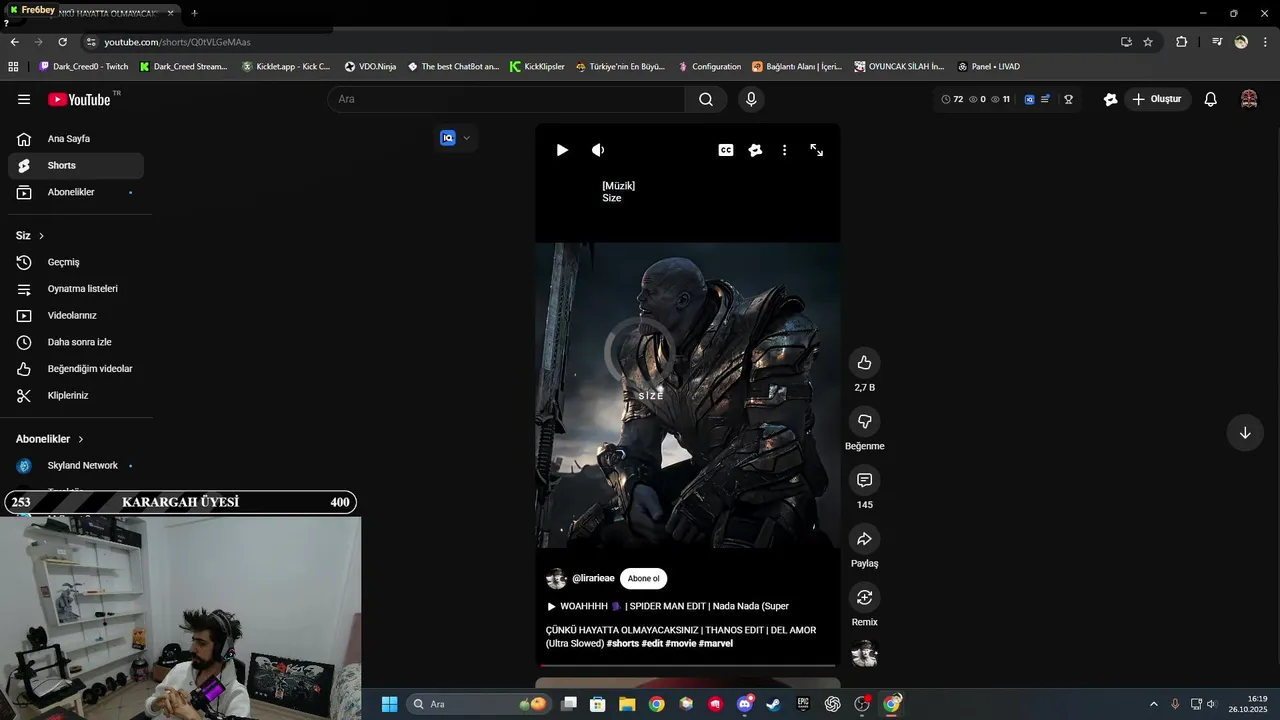The width and height of the screenshot is (1280, 720).
Task: Bookmark this page with the star
Action: (x=1148, y=42)
